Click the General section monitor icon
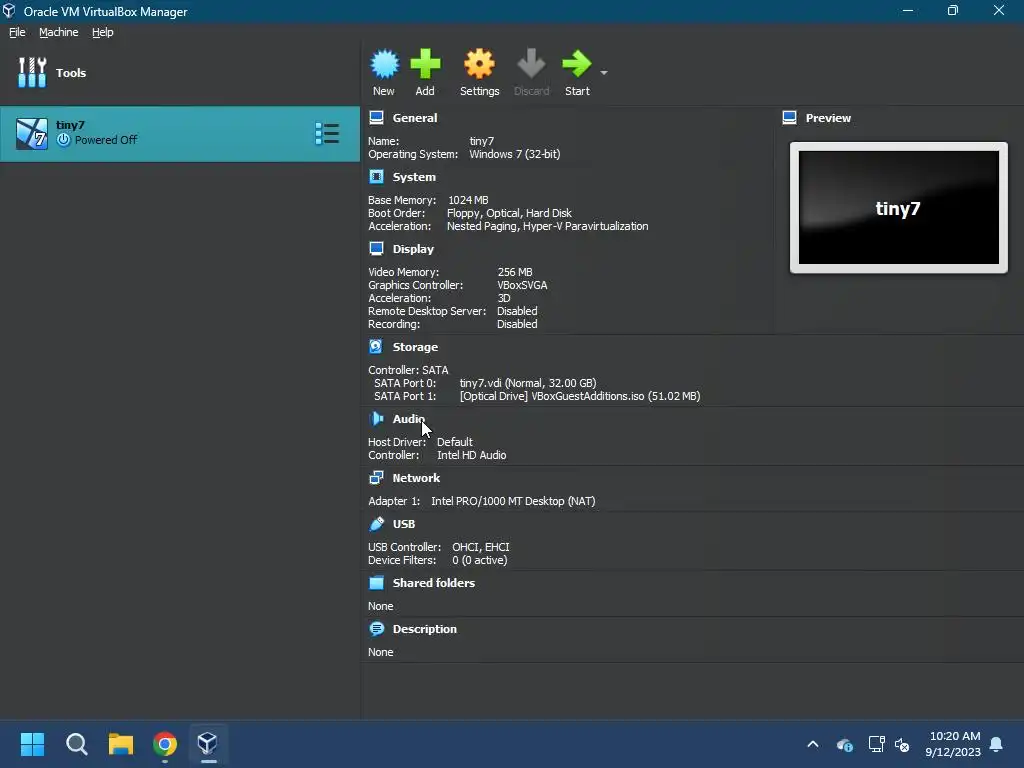This screenshot has height=768, width=1024. pyautogui.click(x=376, y=118)
